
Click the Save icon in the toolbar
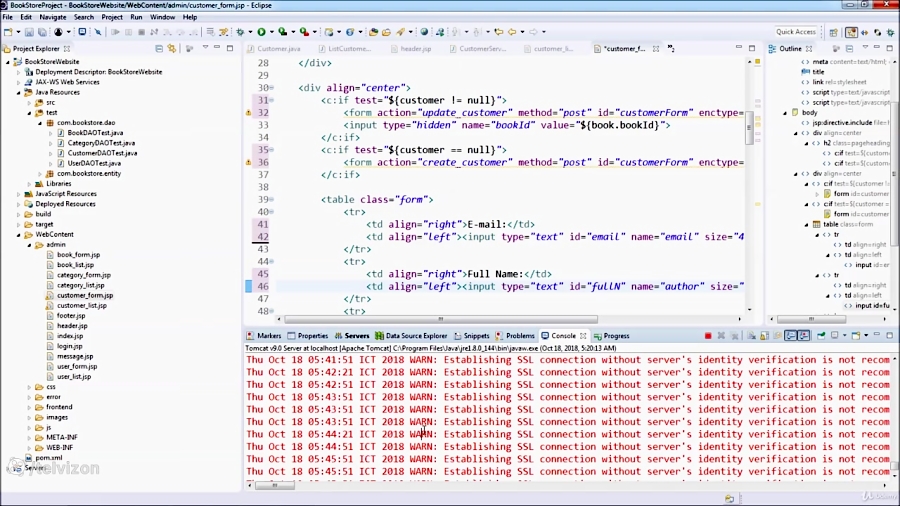[x=29, y=32]
